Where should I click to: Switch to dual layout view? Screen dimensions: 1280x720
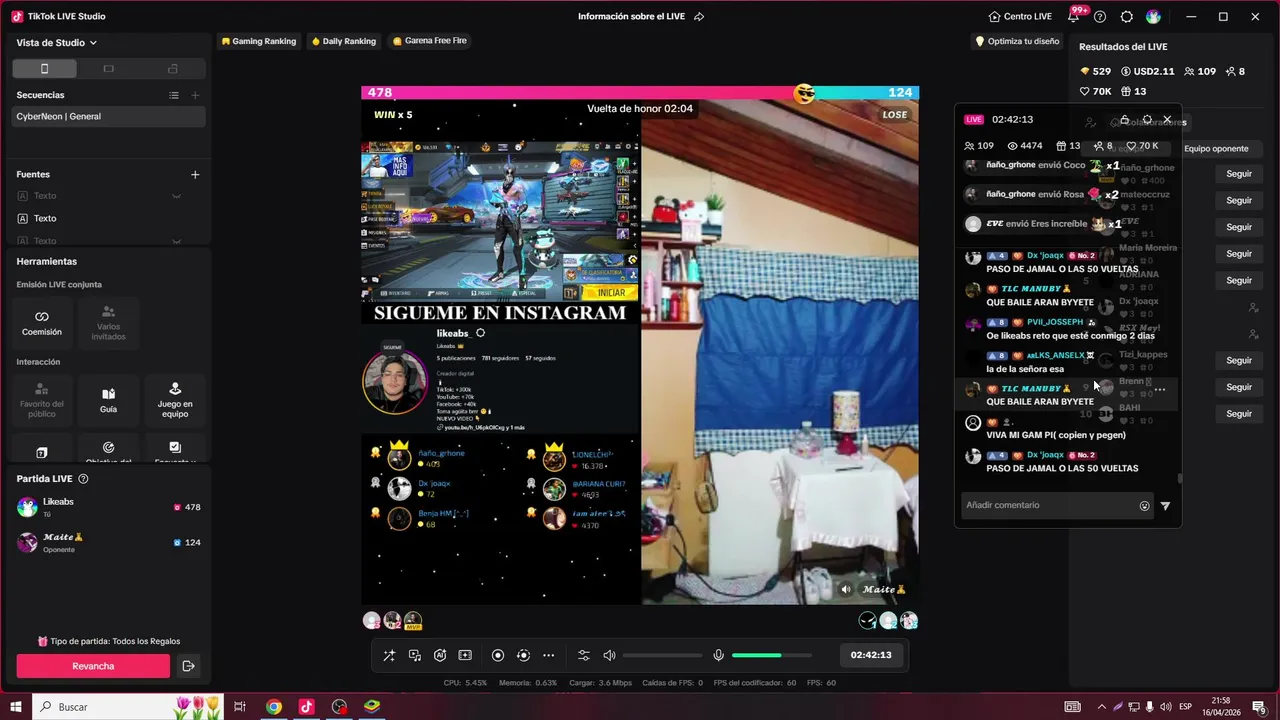(x=173, y=68)
